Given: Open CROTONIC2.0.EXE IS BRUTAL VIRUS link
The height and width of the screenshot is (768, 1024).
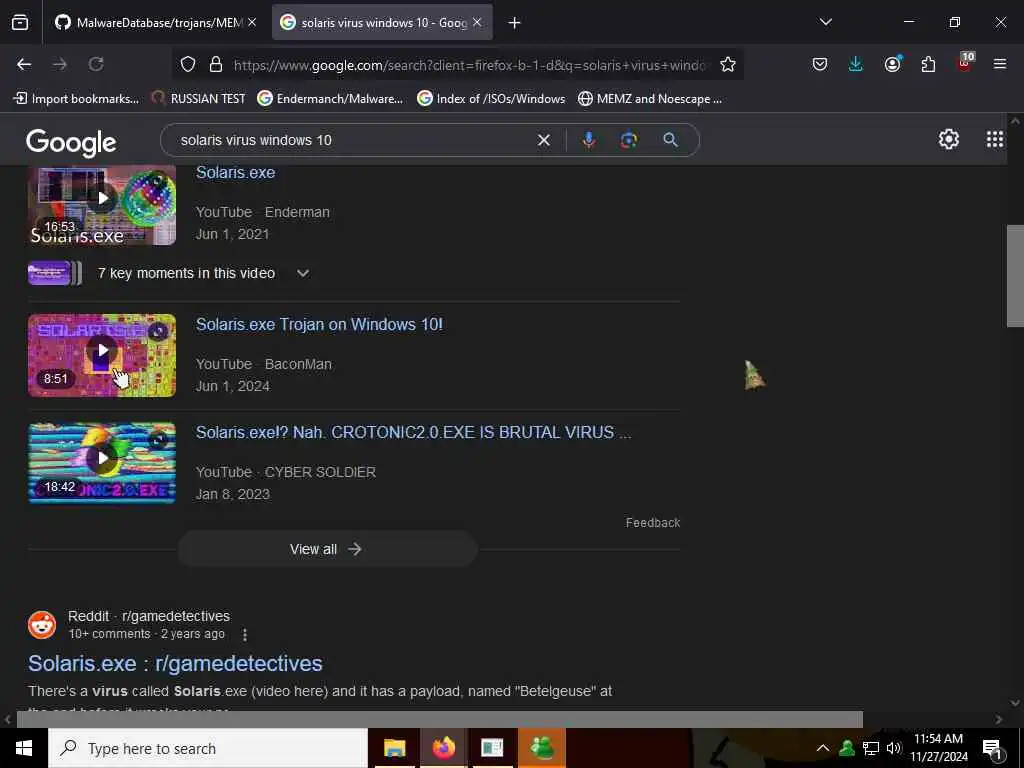Looking at the screenshot, I should [413, 432].
